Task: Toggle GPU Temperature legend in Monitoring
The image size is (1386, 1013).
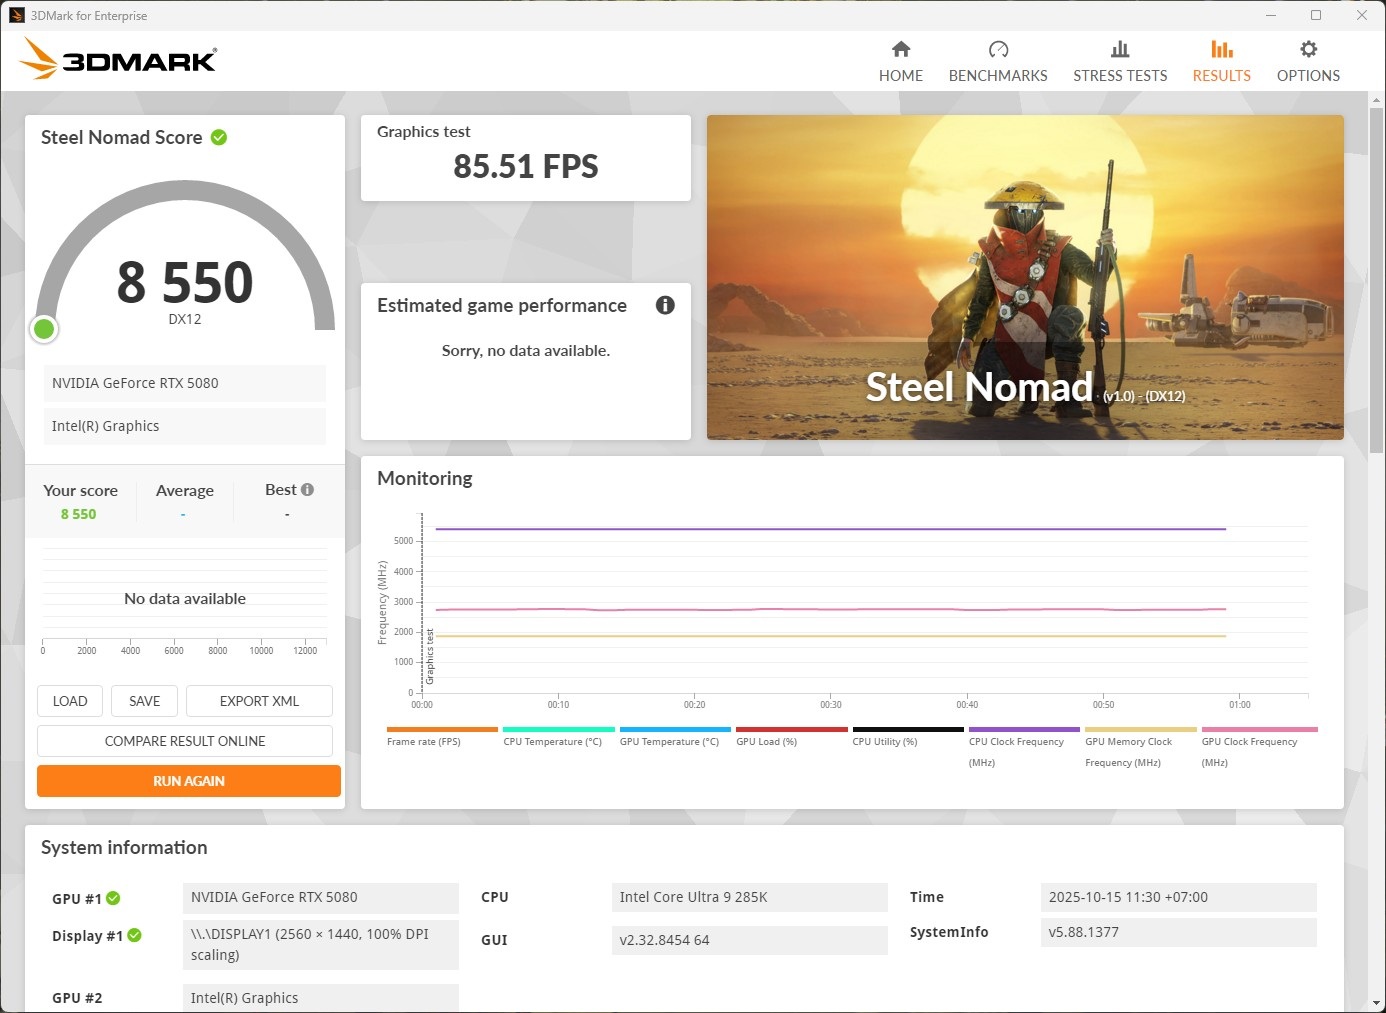Action: [672, 741]
